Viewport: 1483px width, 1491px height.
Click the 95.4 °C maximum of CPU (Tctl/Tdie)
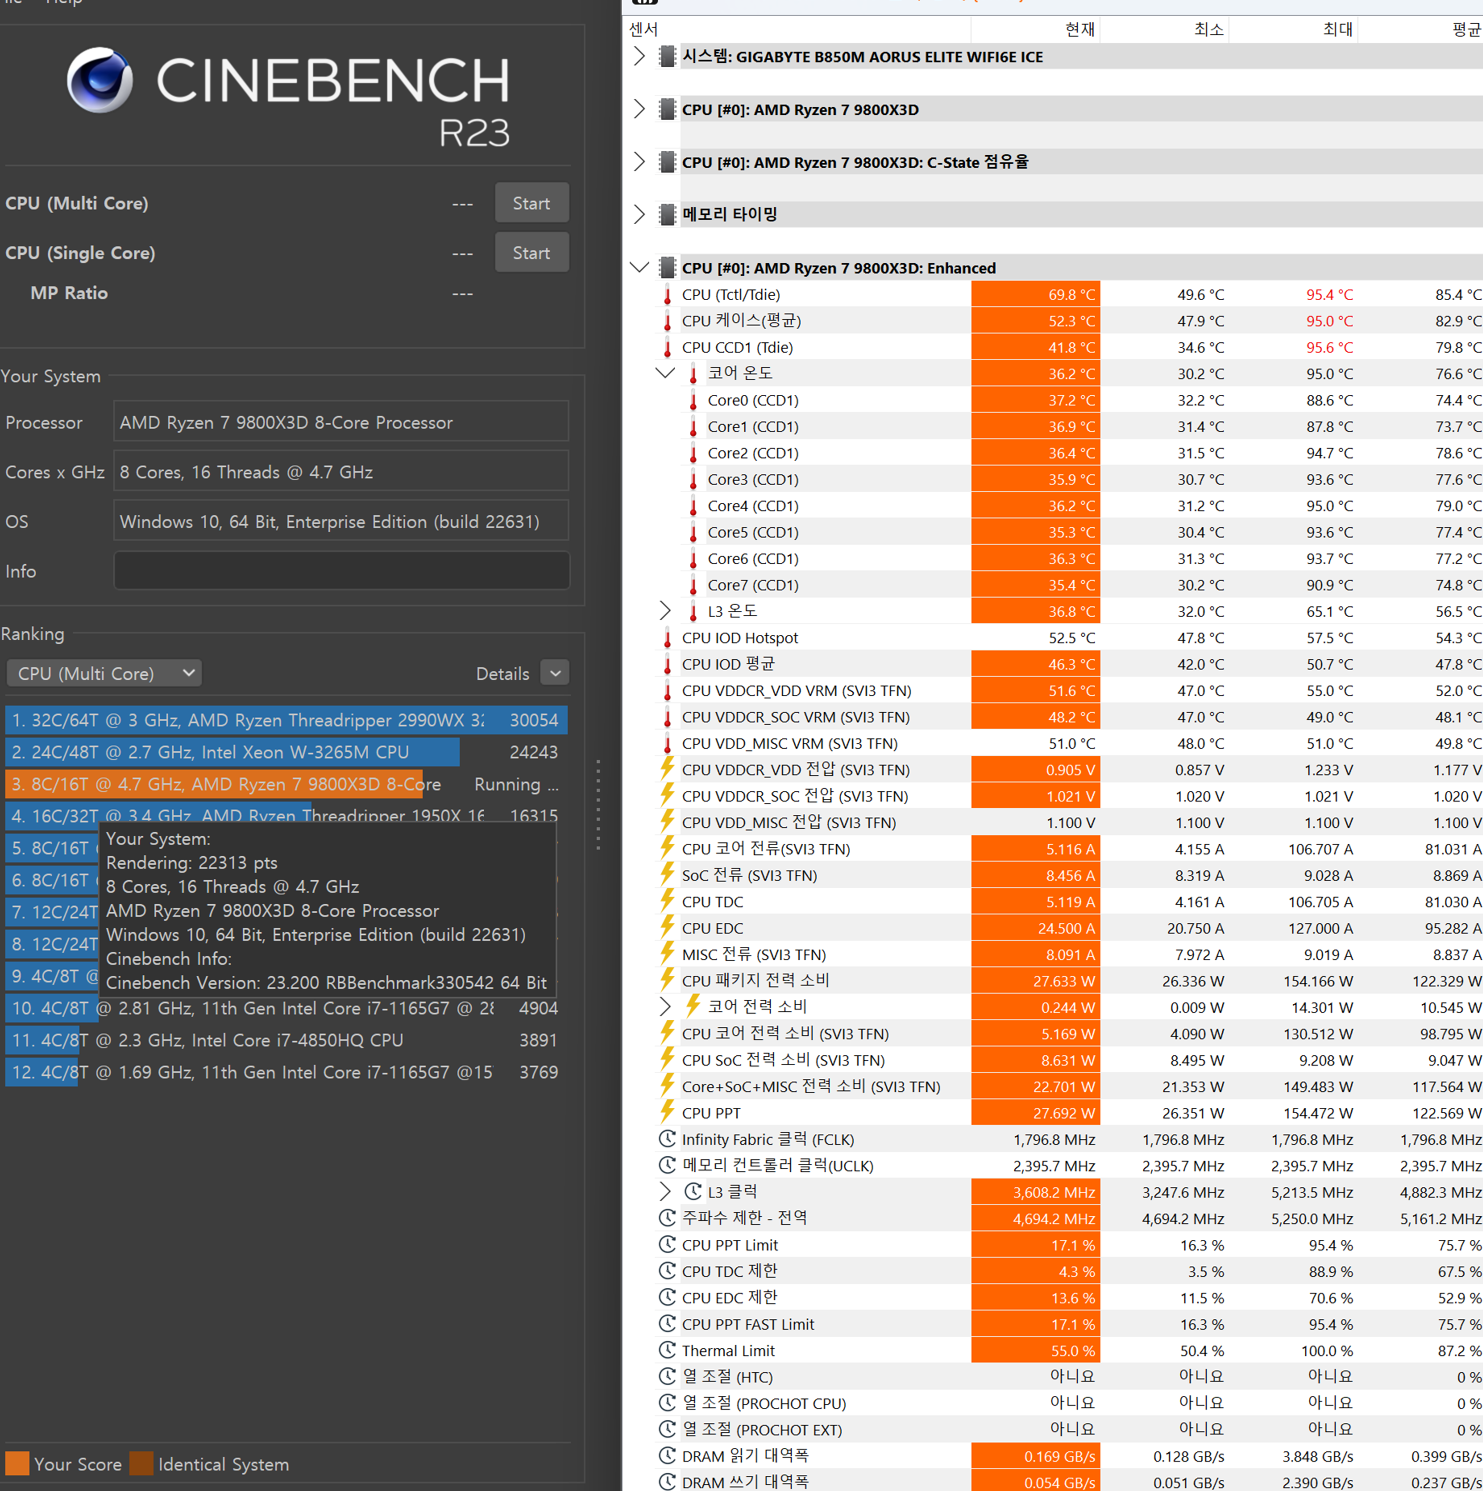coord(1329,295)
